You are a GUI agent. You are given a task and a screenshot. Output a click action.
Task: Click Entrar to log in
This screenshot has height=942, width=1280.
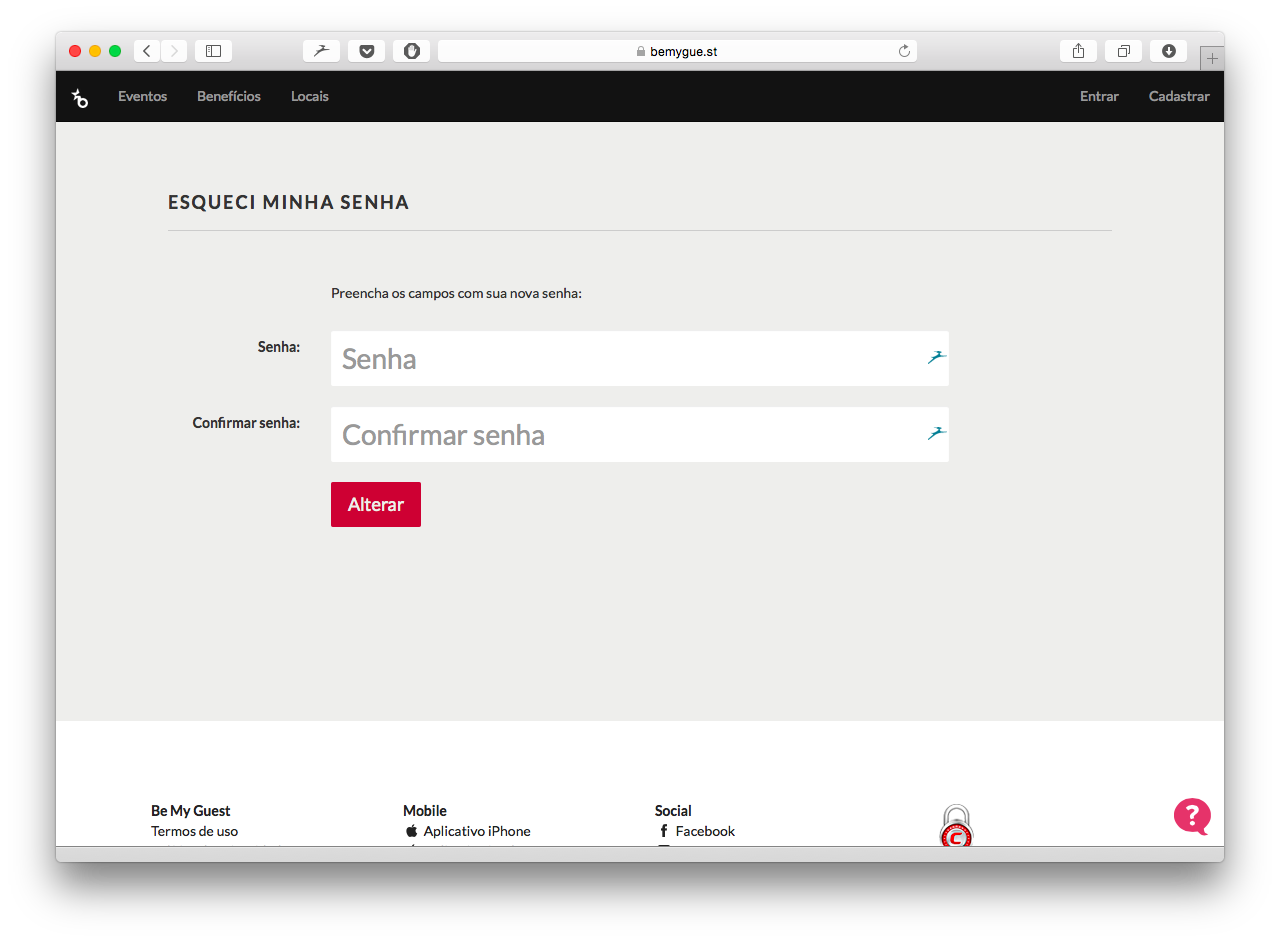[x=1099, y=97]
